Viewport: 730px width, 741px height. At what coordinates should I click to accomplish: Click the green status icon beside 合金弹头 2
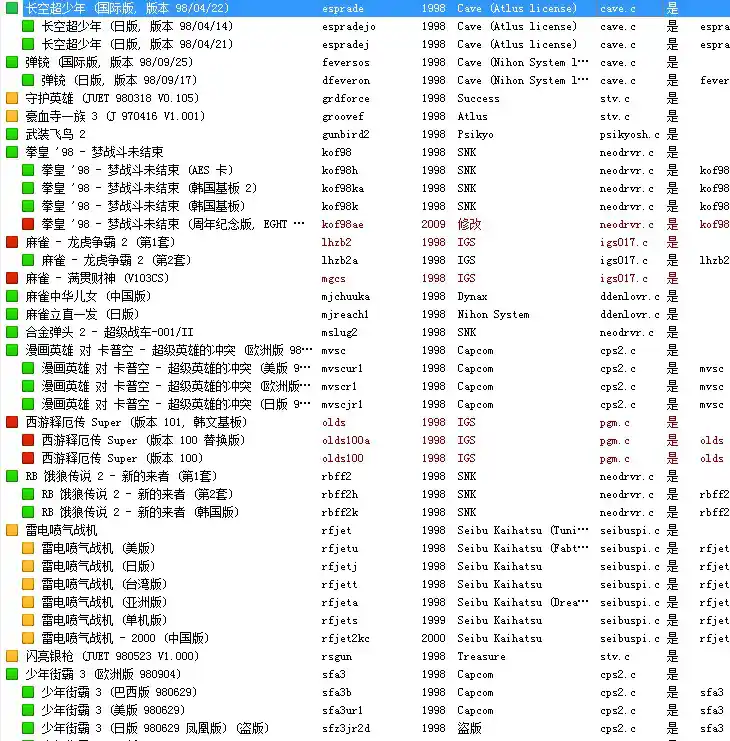[x=12, y=333]
